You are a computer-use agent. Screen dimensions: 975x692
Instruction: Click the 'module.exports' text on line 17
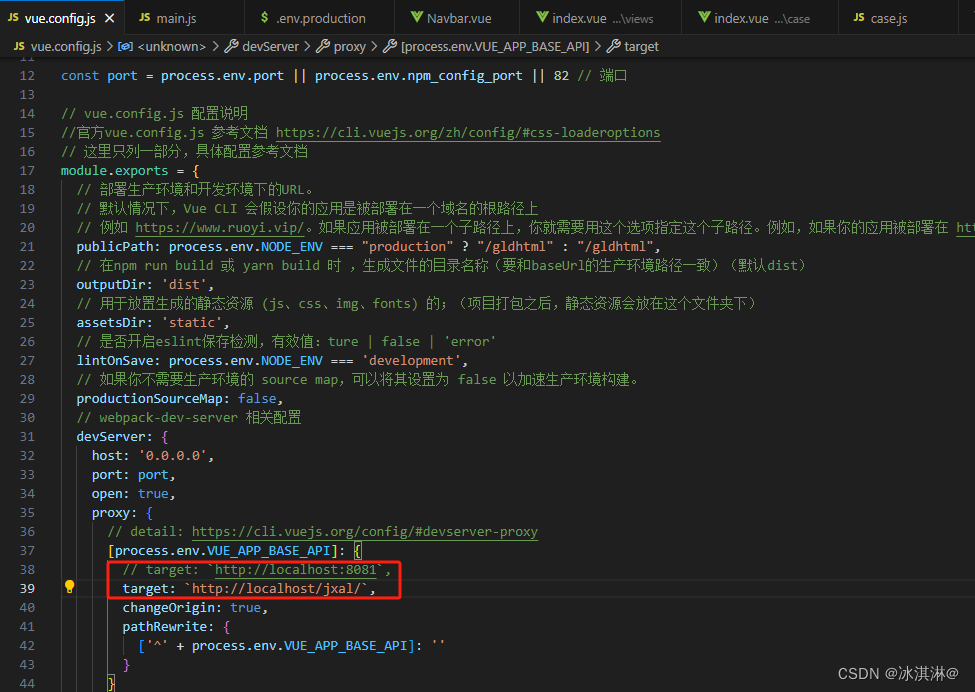(114, 170)
